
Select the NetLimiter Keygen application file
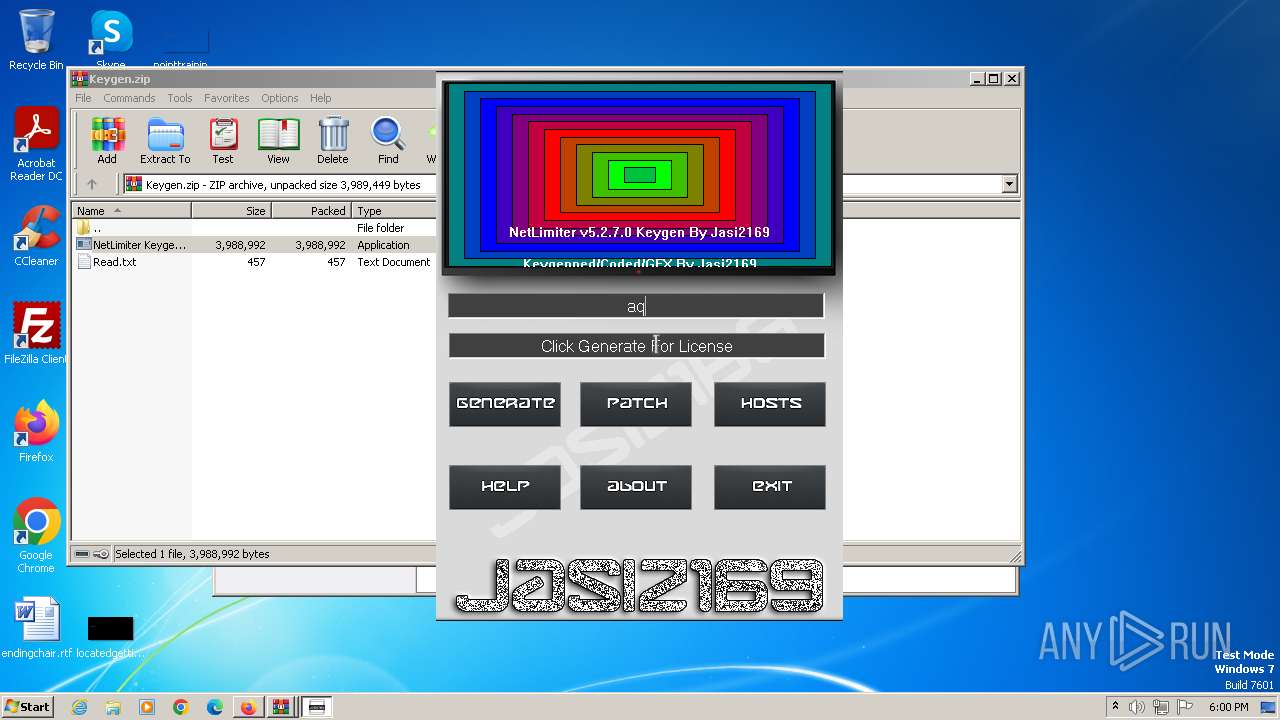tap(254, 245)
